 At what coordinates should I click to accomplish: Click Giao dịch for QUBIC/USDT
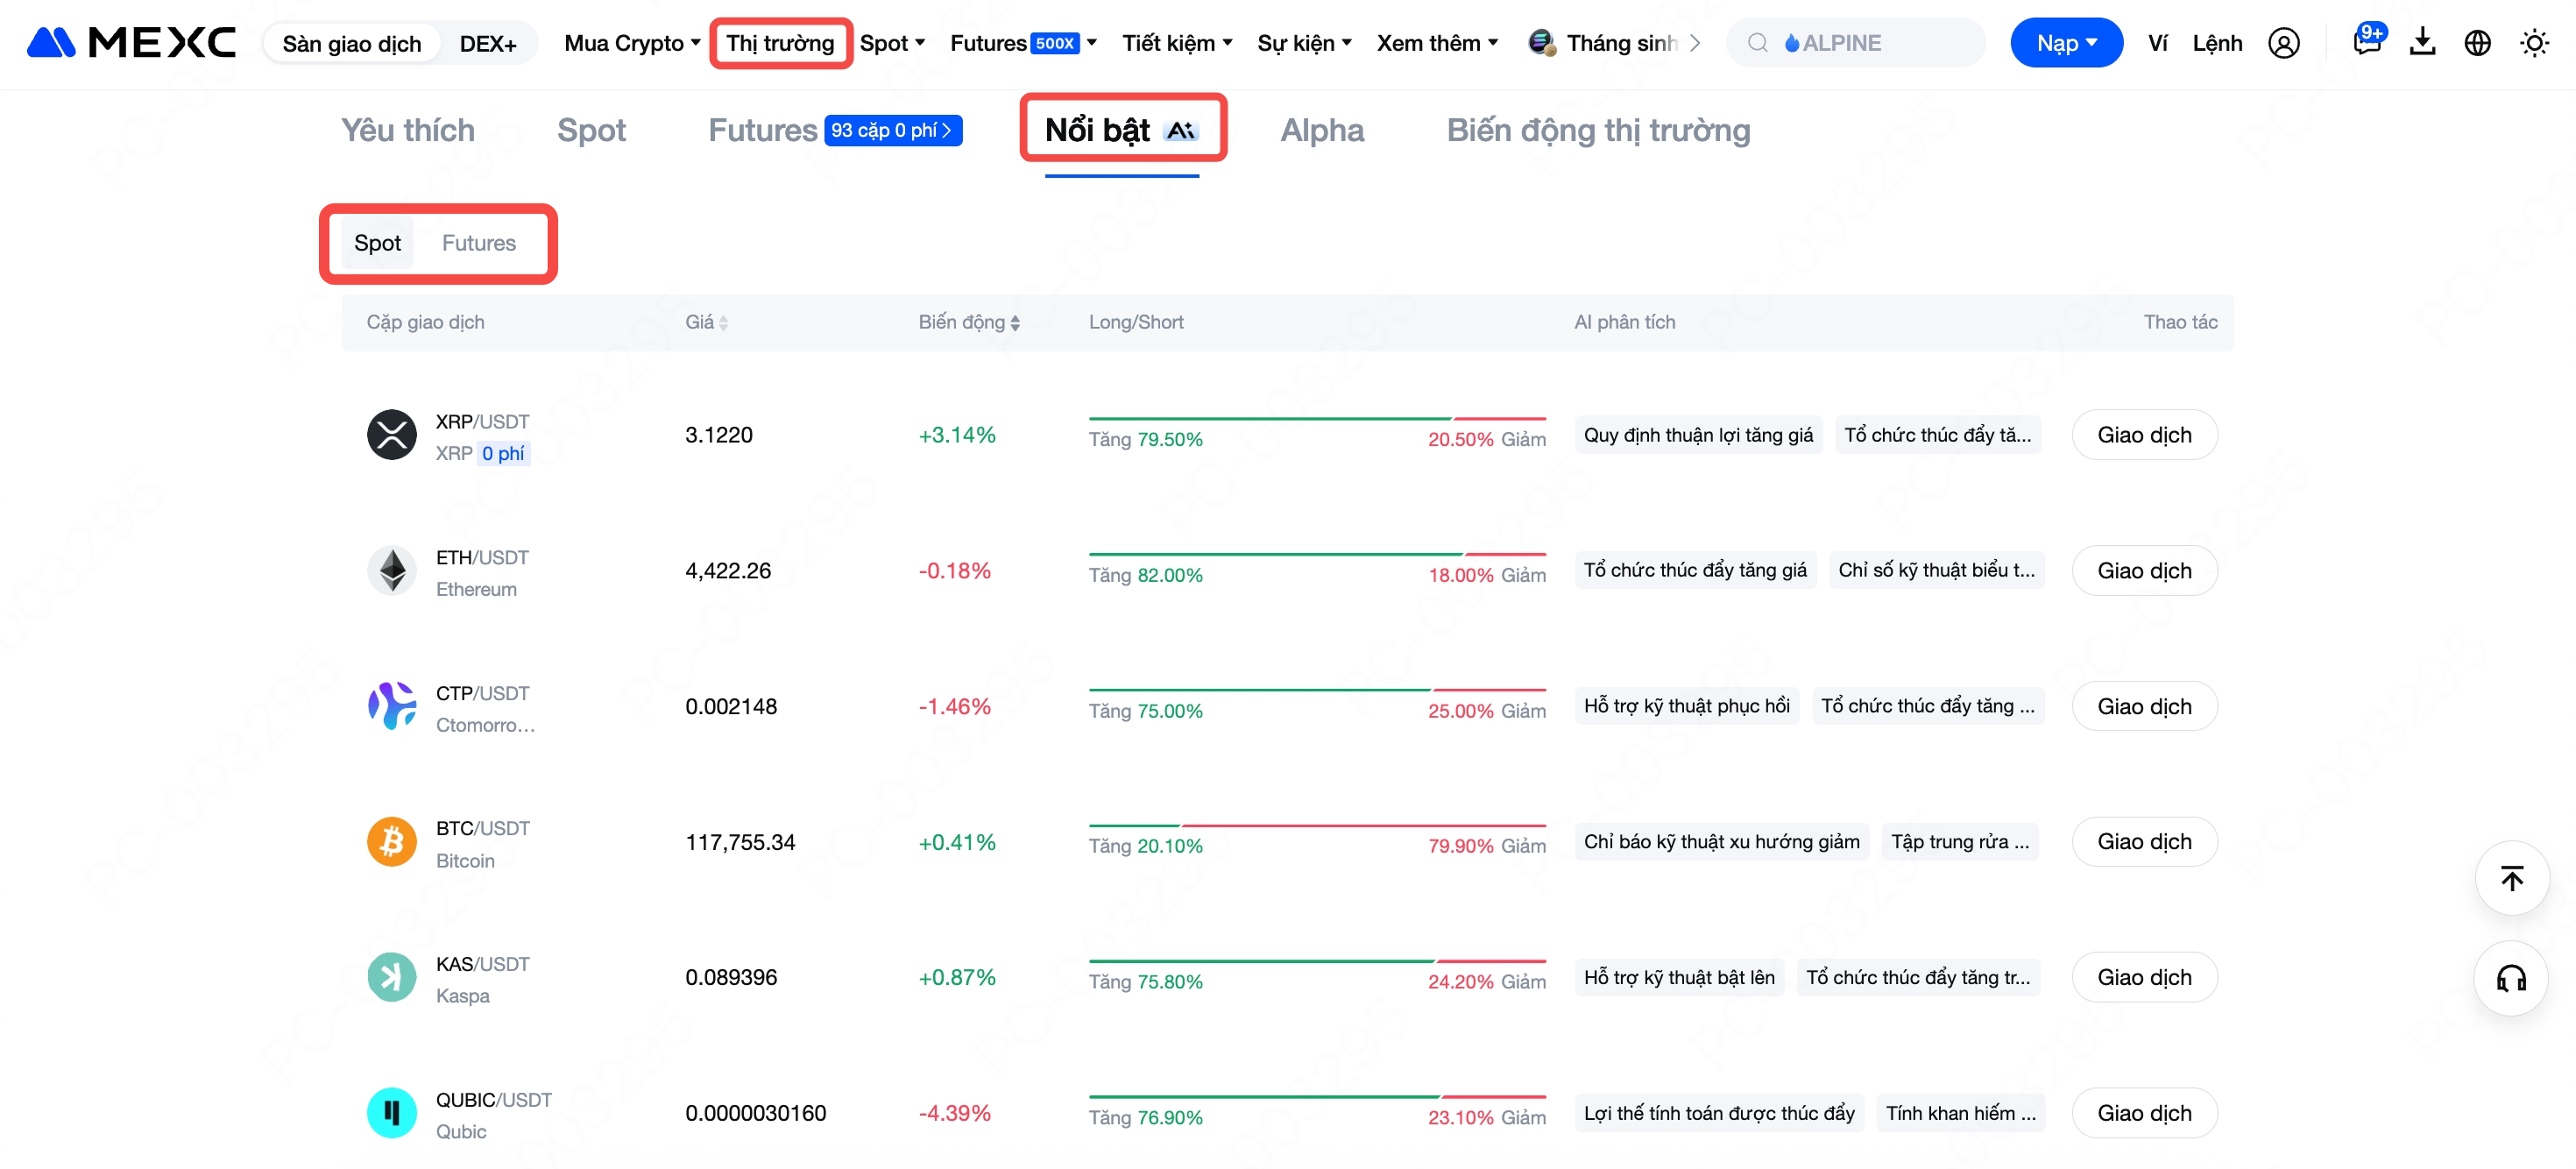pyautogui.click(x=2143, y=1113)
